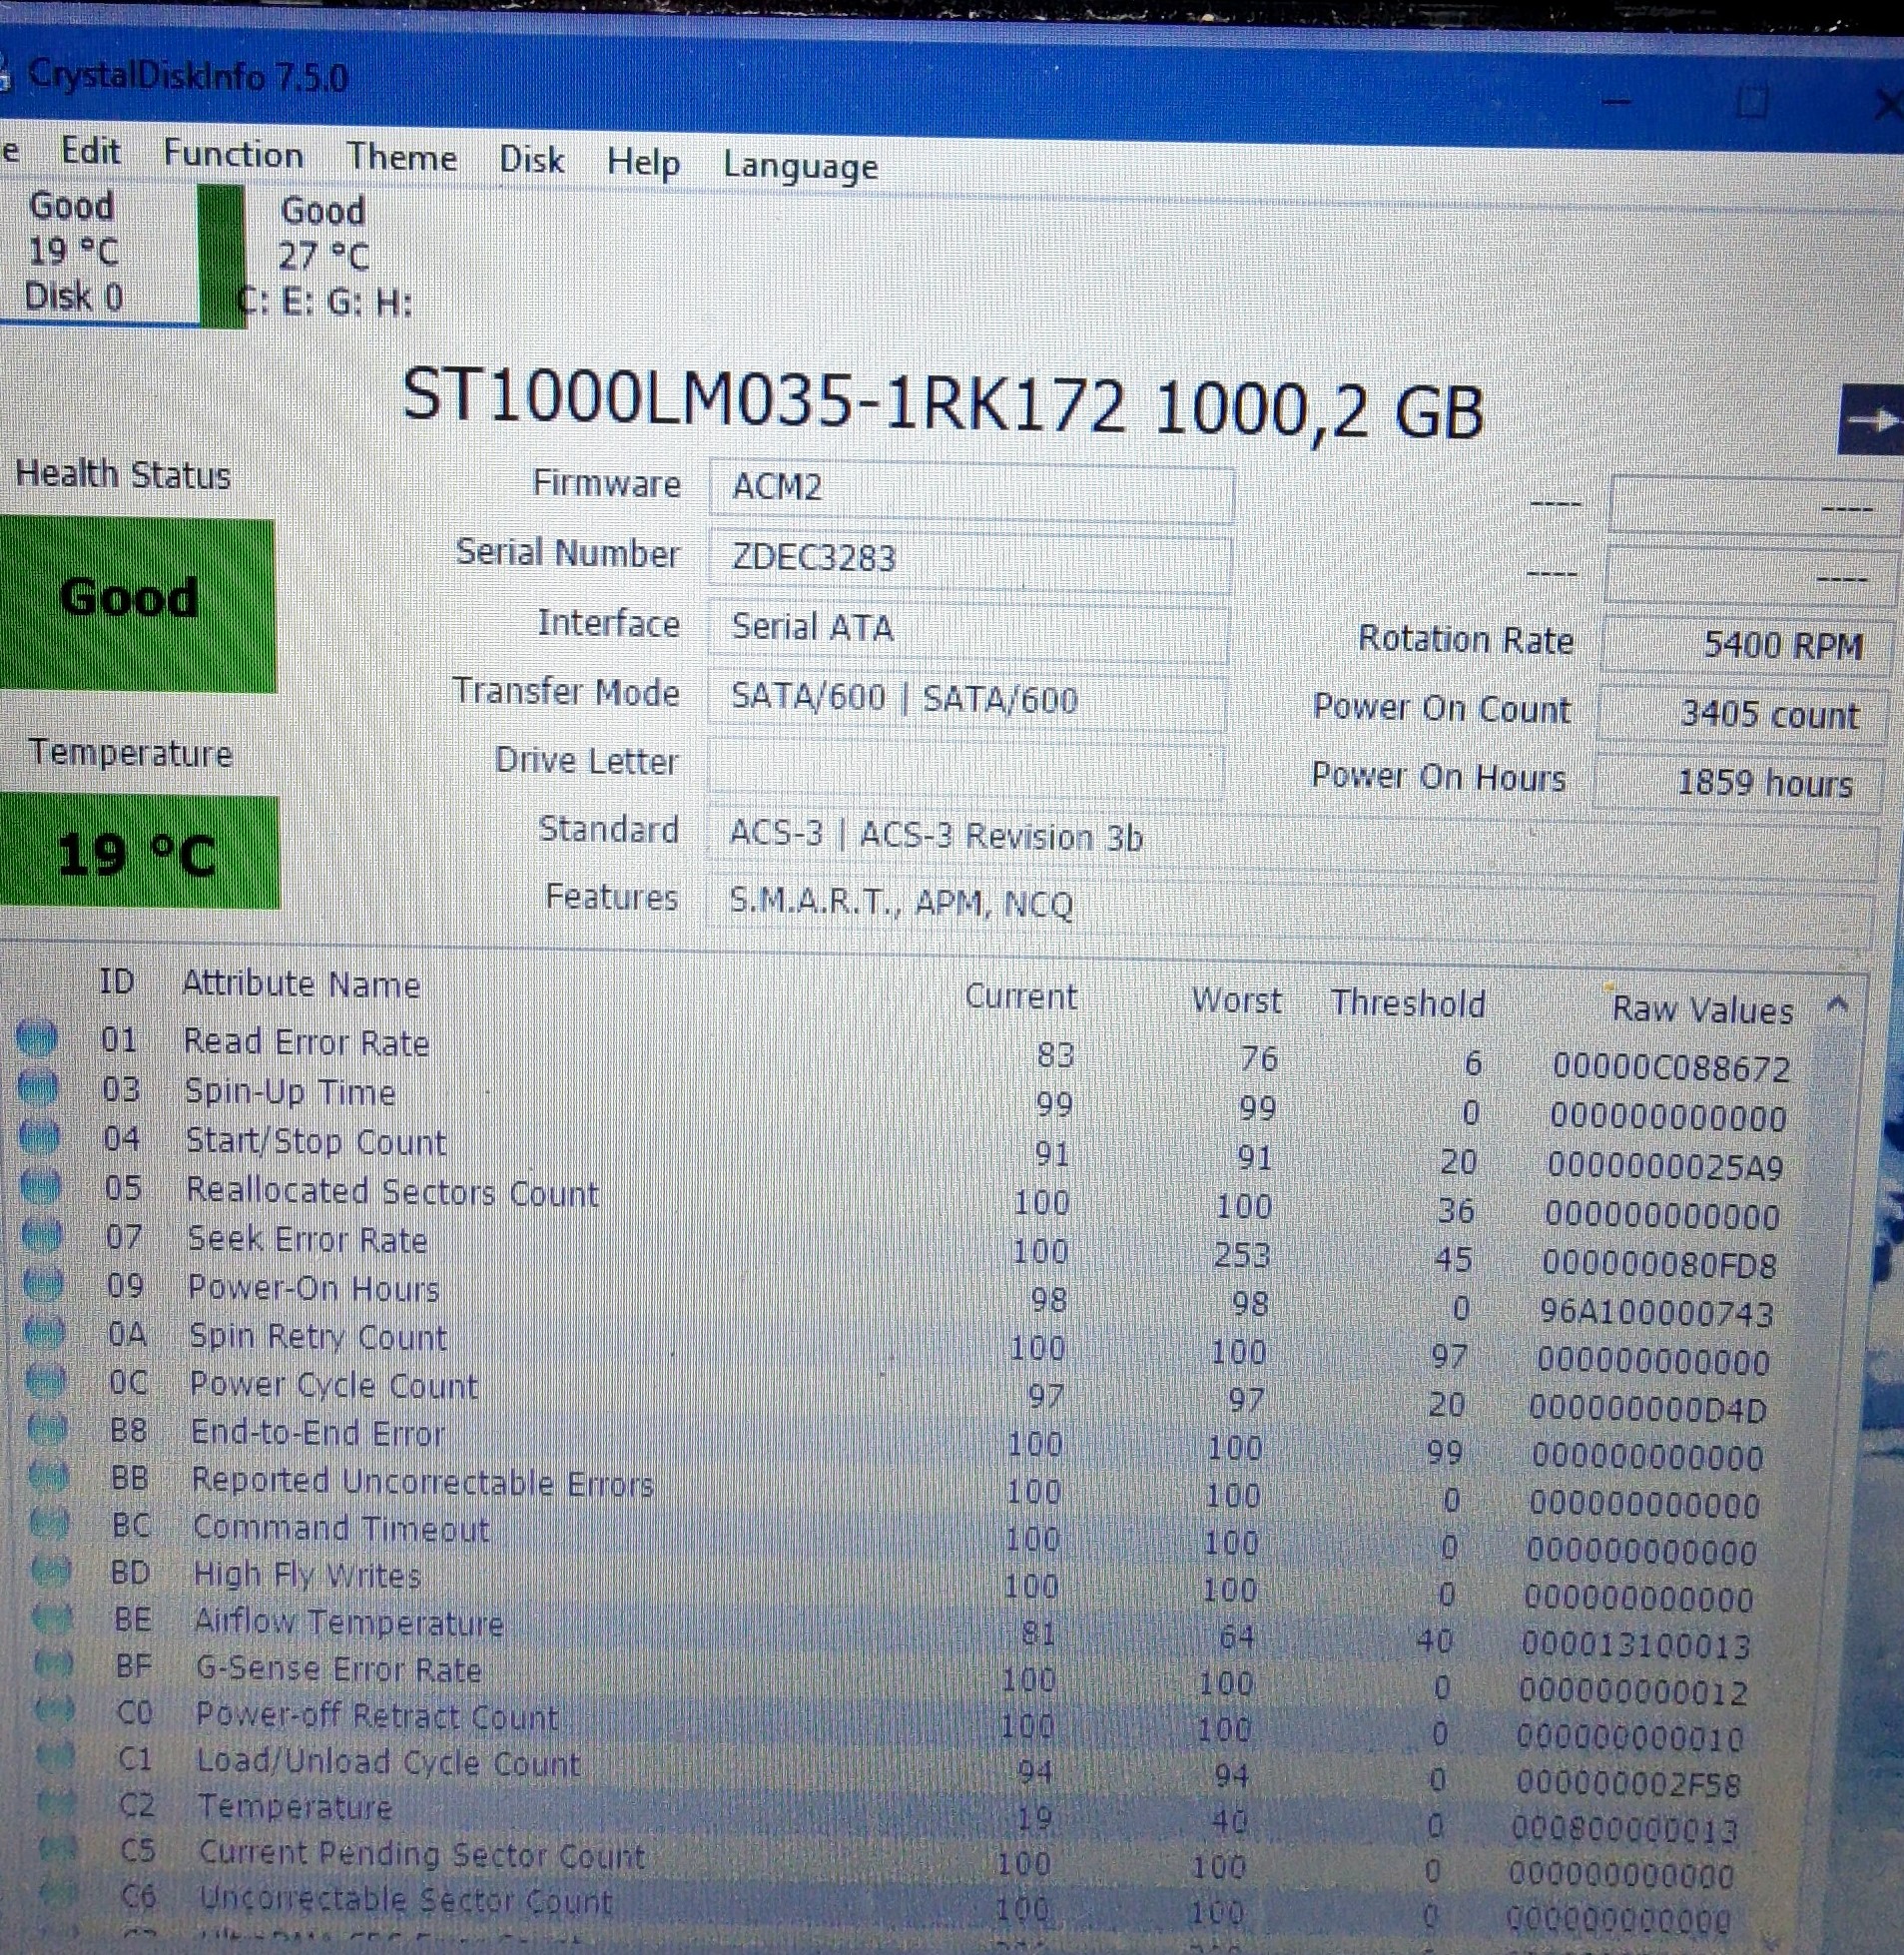The height and width of the screenshot is (1955, 1904).
Task: Select the Read Error Rate attribute name
Action: [x=306, y=1042]
